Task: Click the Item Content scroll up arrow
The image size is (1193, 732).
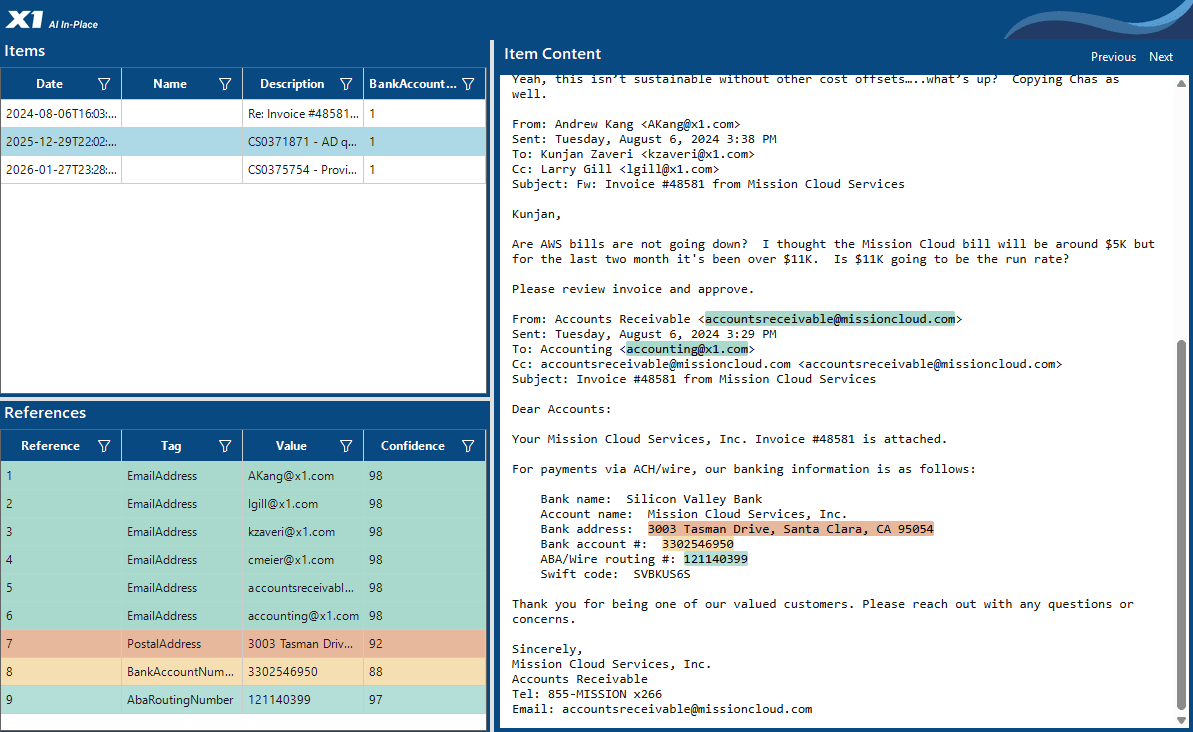Action: [x=1180, y=83]
